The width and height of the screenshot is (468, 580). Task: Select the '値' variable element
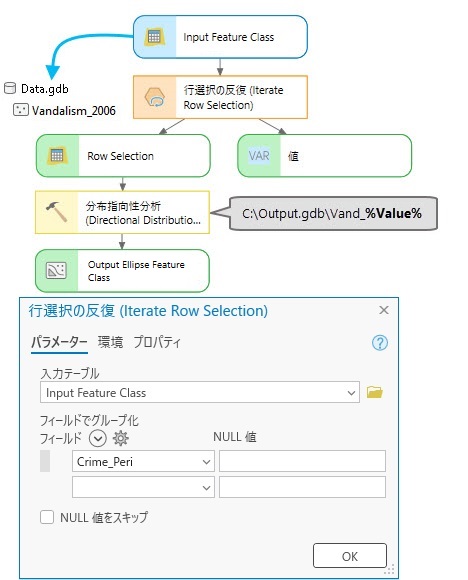pyautogui.click(x=324, y=156)
